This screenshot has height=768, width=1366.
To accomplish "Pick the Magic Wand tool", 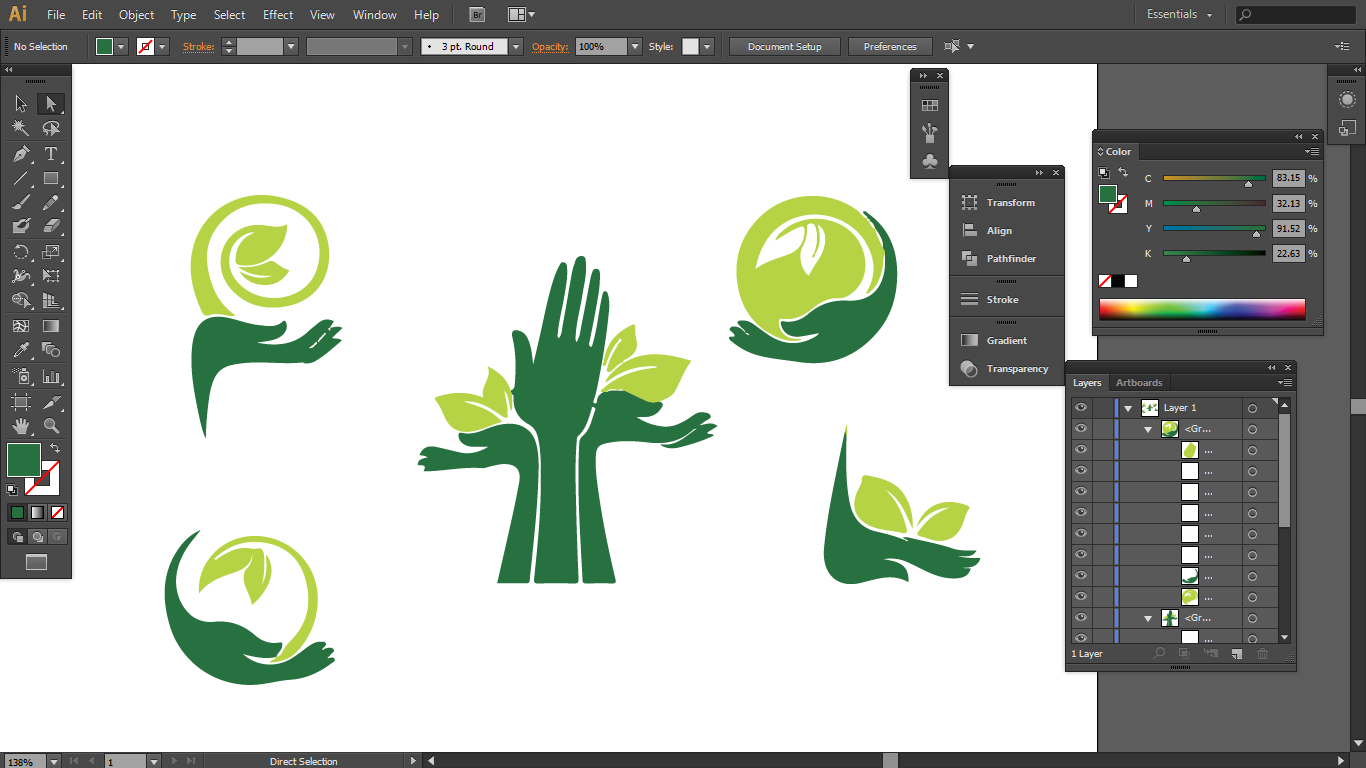I will 21,128.
